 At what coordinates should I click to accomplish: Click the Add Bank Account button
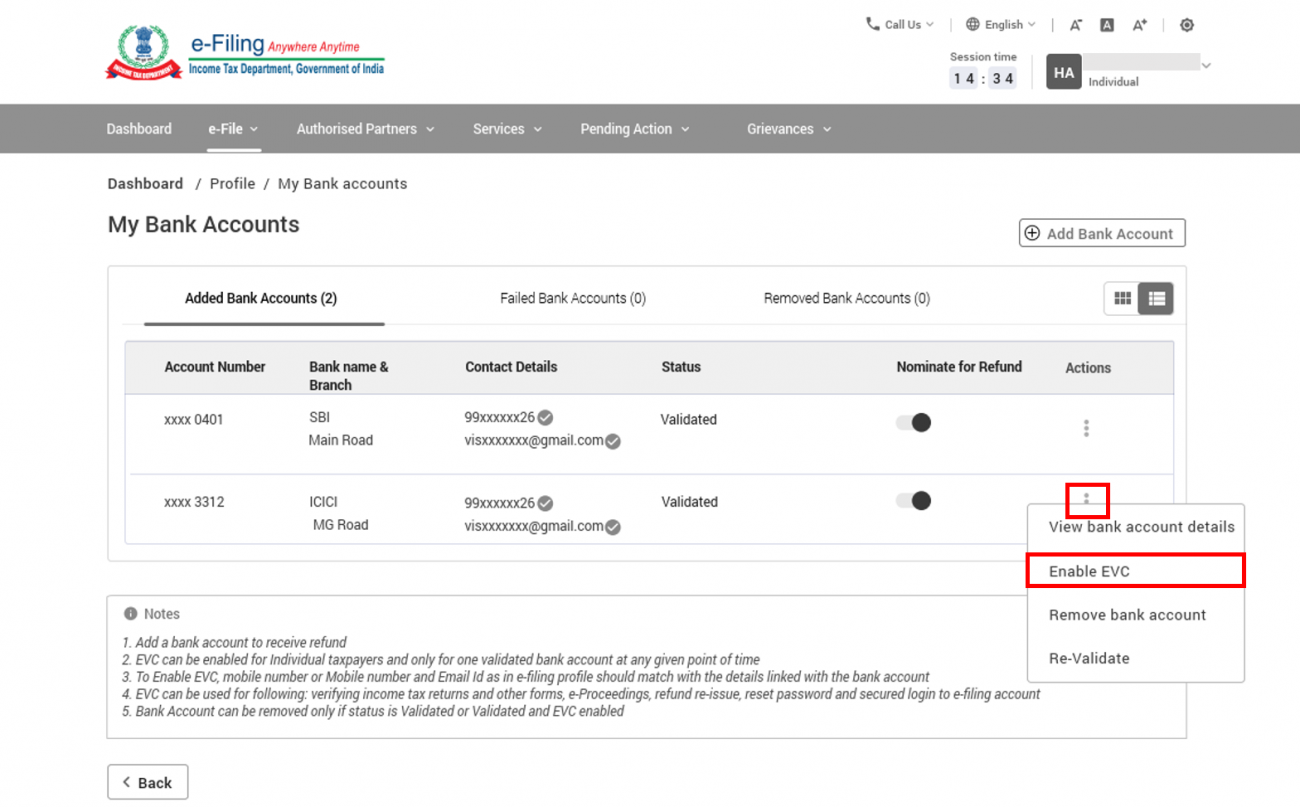pos(1101,233)
